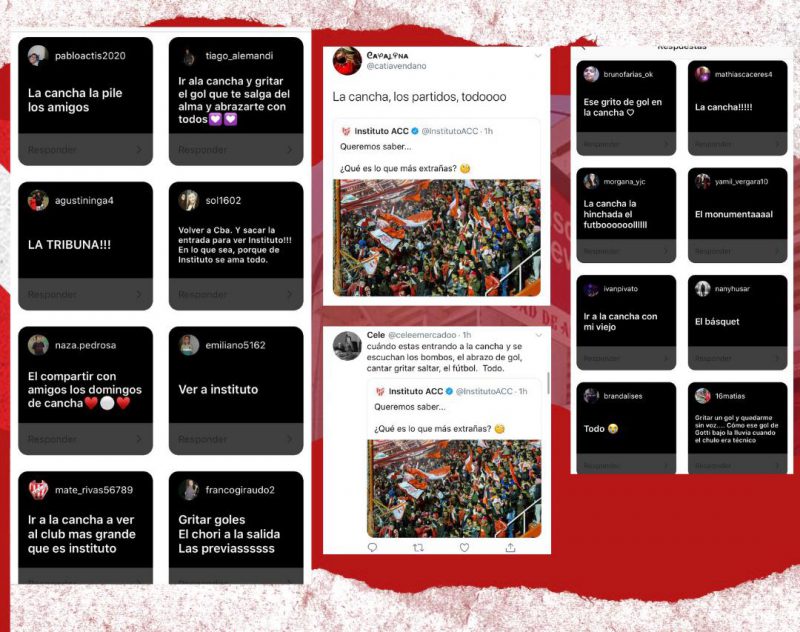This screenshot has height=632, width=800.
Task: Open the dropdown arrow on Cele's tweet
Action: (539, 335)
